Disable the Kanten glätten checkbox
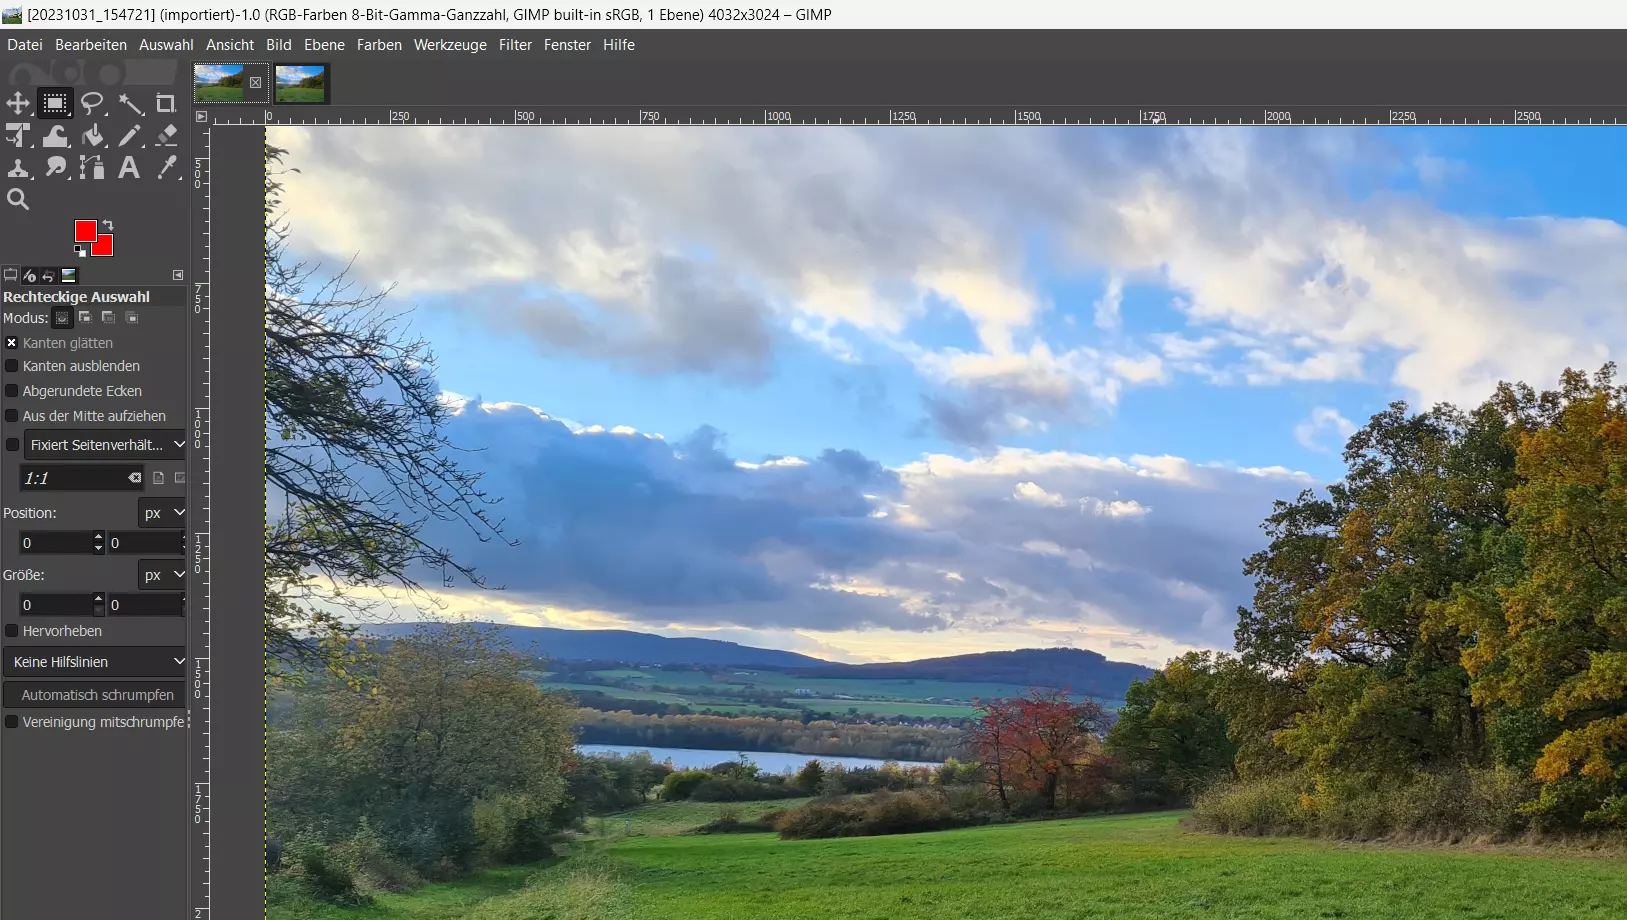Image resolution: width=1627 pixels, height=920 pixels. [11, 342]
